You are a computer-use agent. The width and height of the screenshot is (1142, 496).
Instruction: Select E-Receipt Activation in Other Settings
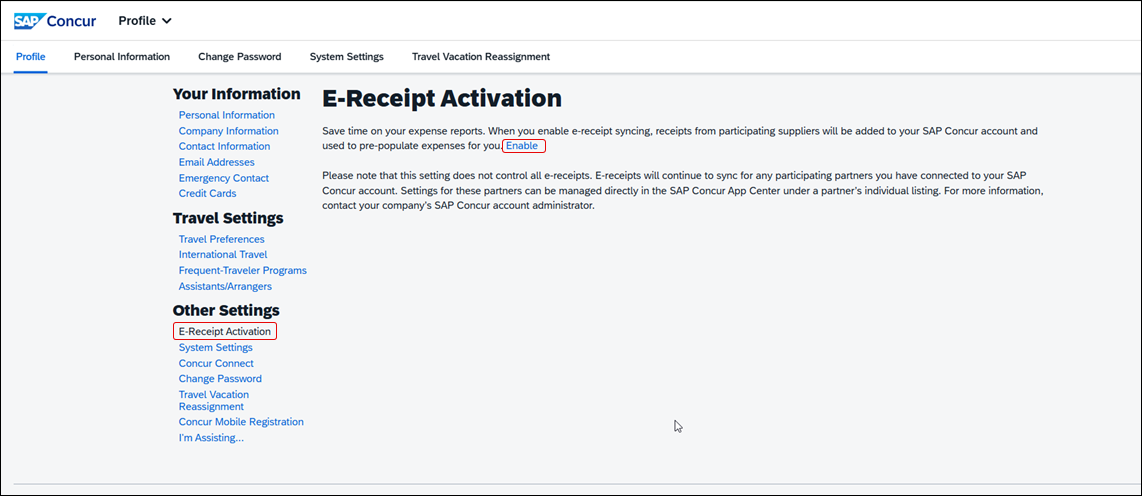[x=225, y=331]
